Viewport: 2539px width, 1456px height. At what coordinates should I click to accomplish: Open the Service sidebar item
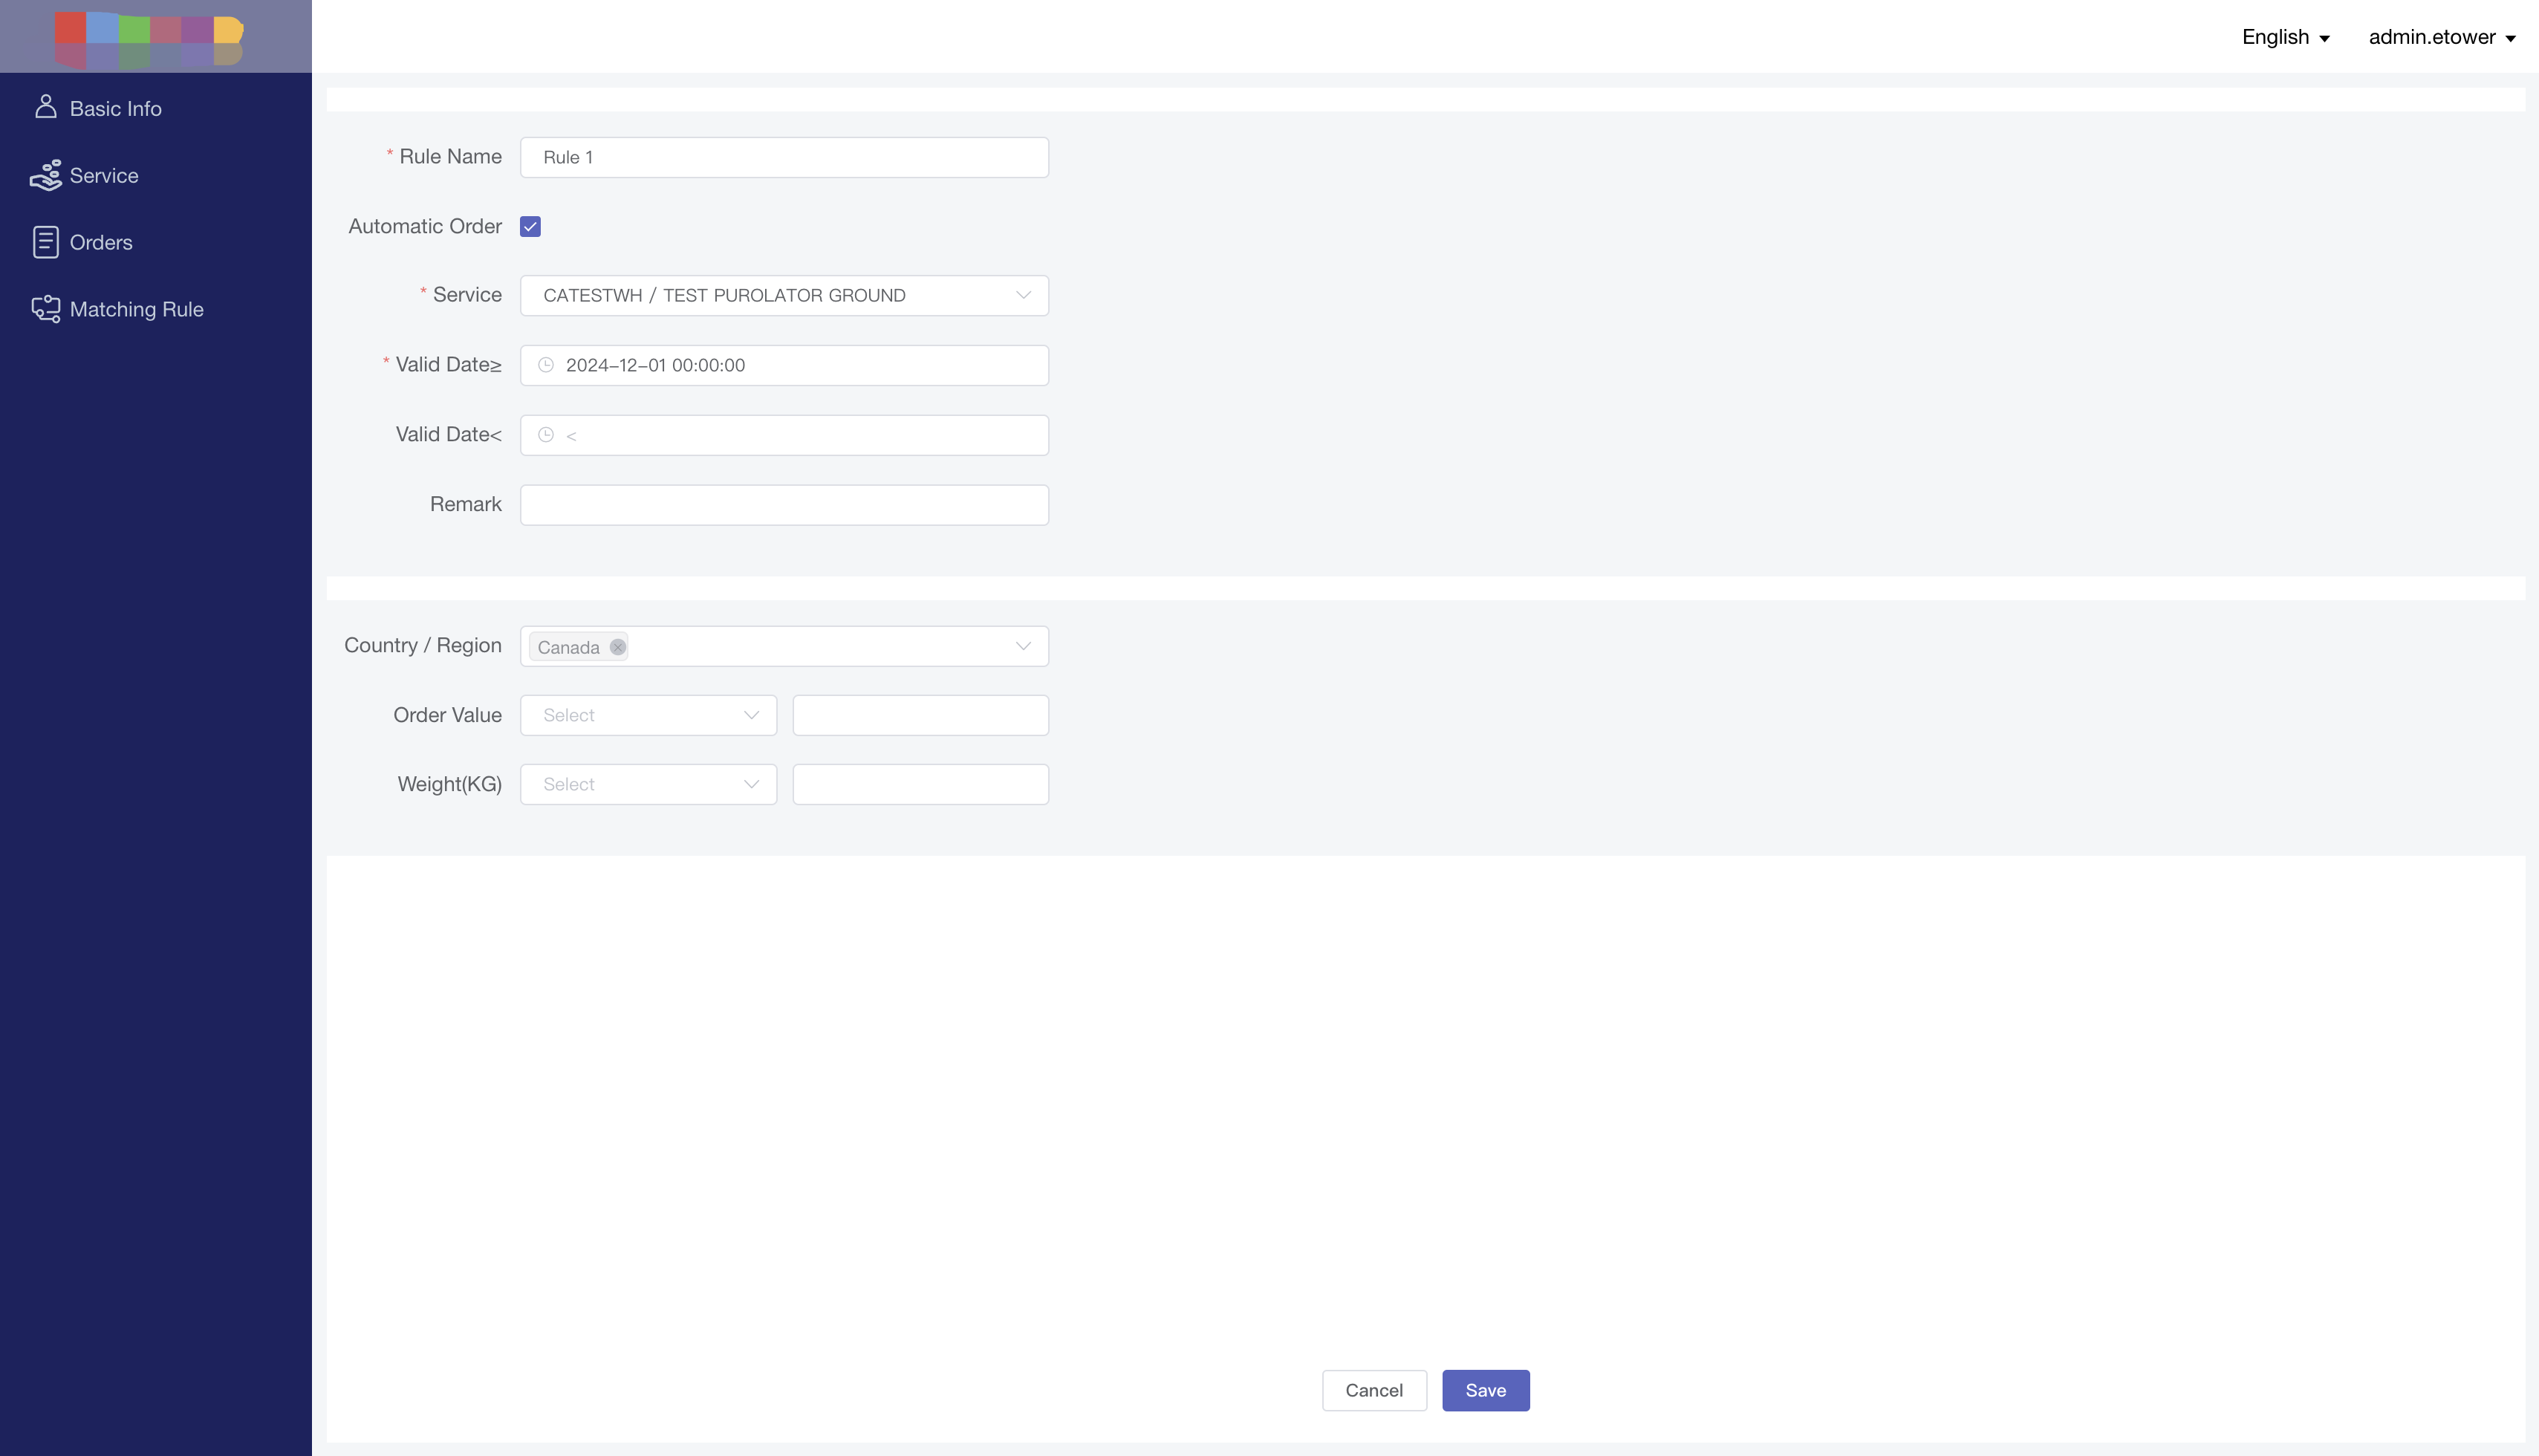tap(103, 175)
